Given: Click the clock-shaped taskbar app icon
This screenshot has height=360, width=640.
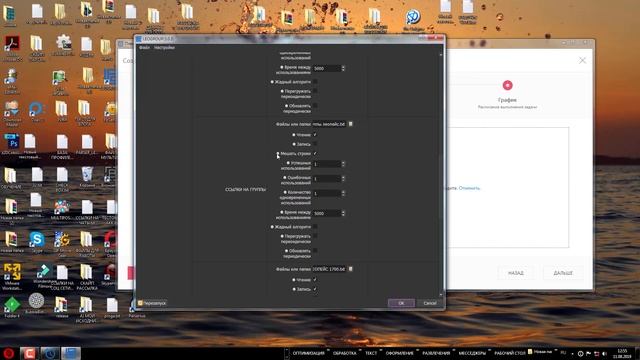Looking at the screenshot, I should pyautogui.click(x=50, y=353).
